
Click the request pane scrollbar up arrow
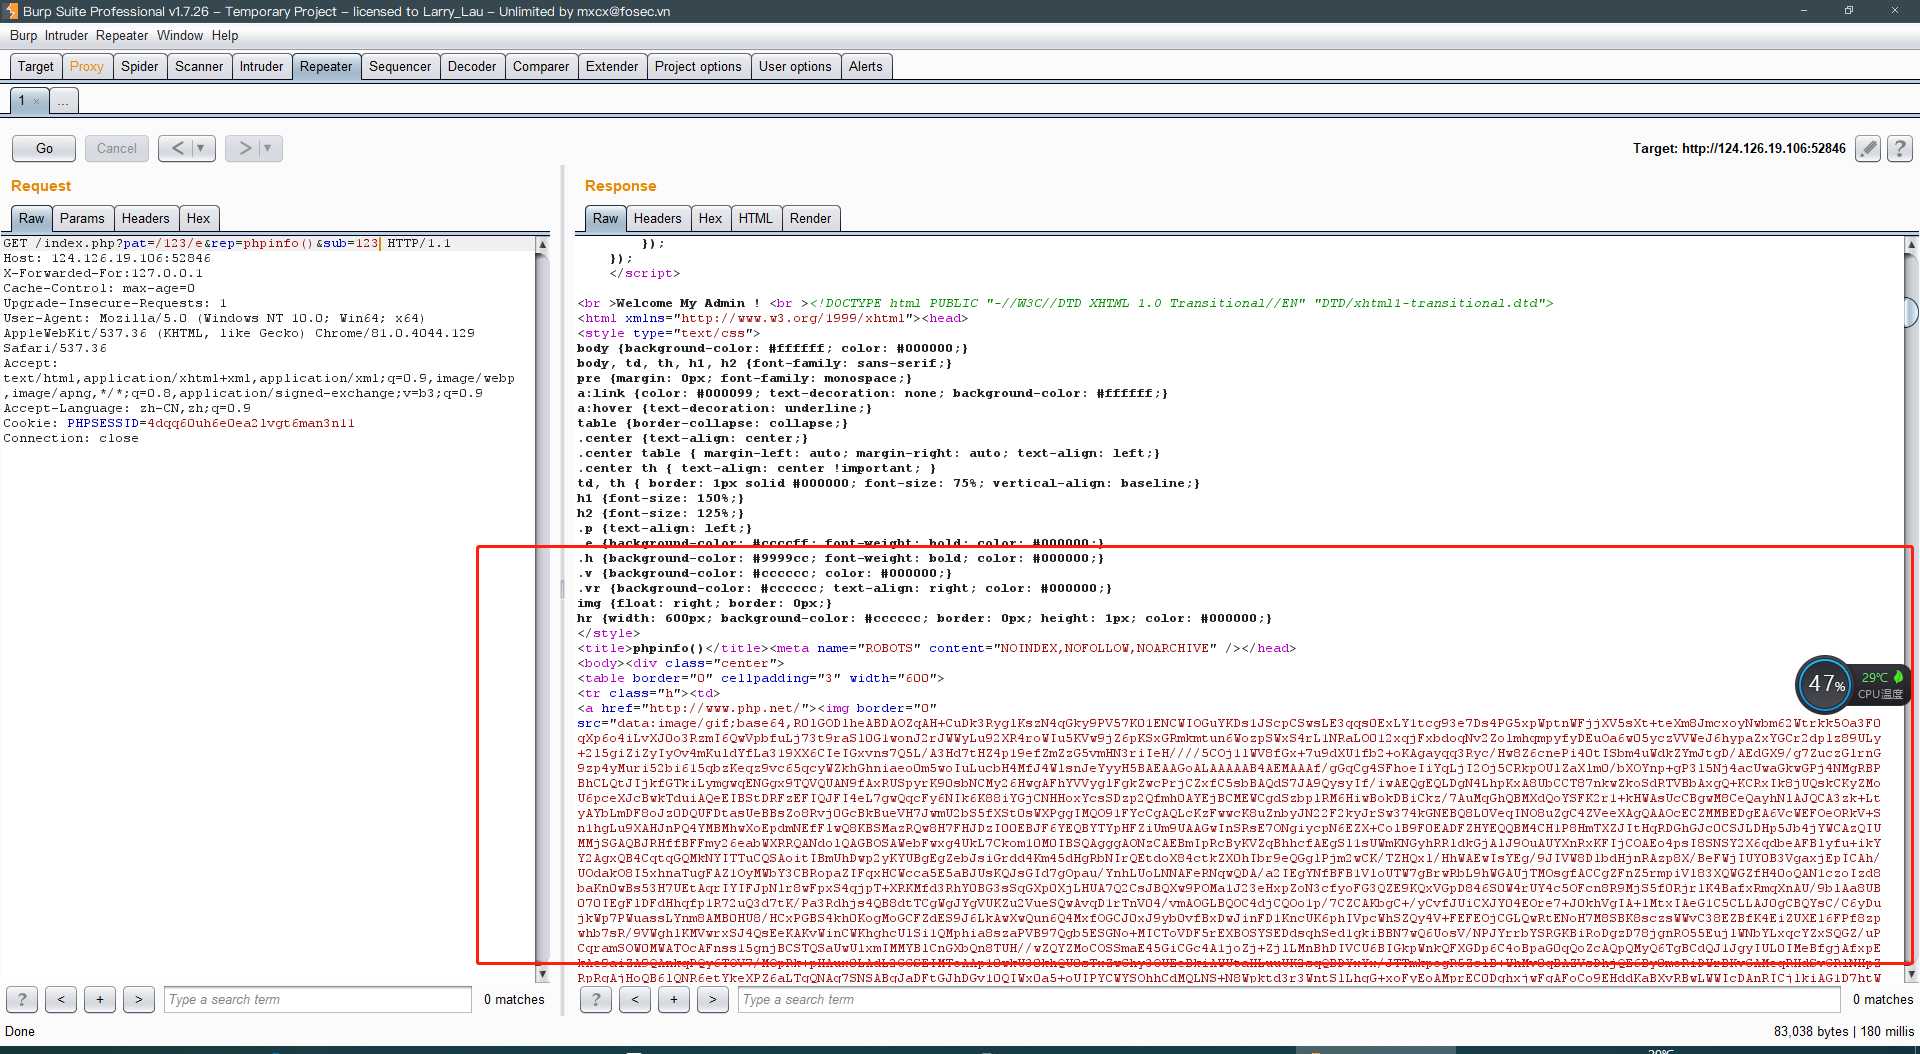[542, 245]
